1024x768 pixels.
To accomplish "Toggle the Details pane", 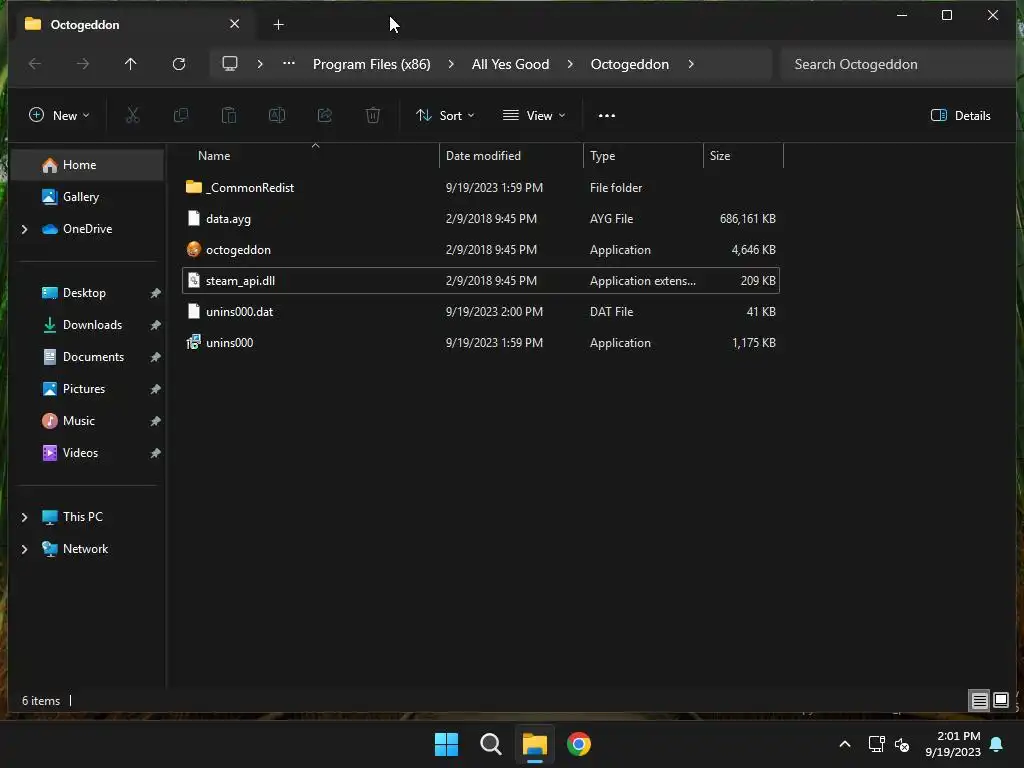I will coord(961,116).
